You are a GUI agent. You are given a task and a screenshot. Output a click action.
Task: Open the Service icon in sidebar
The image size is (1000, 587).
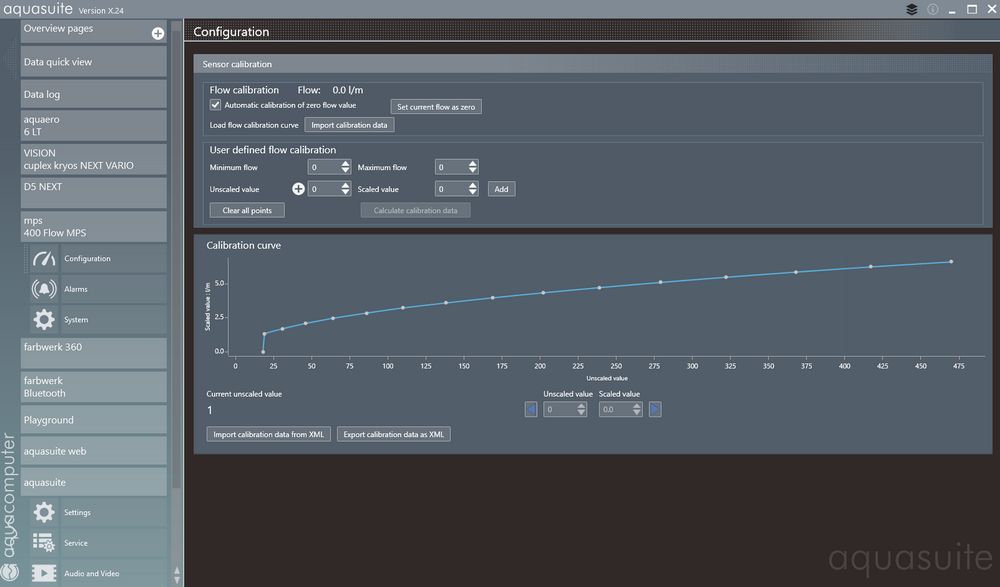point(44,543)
